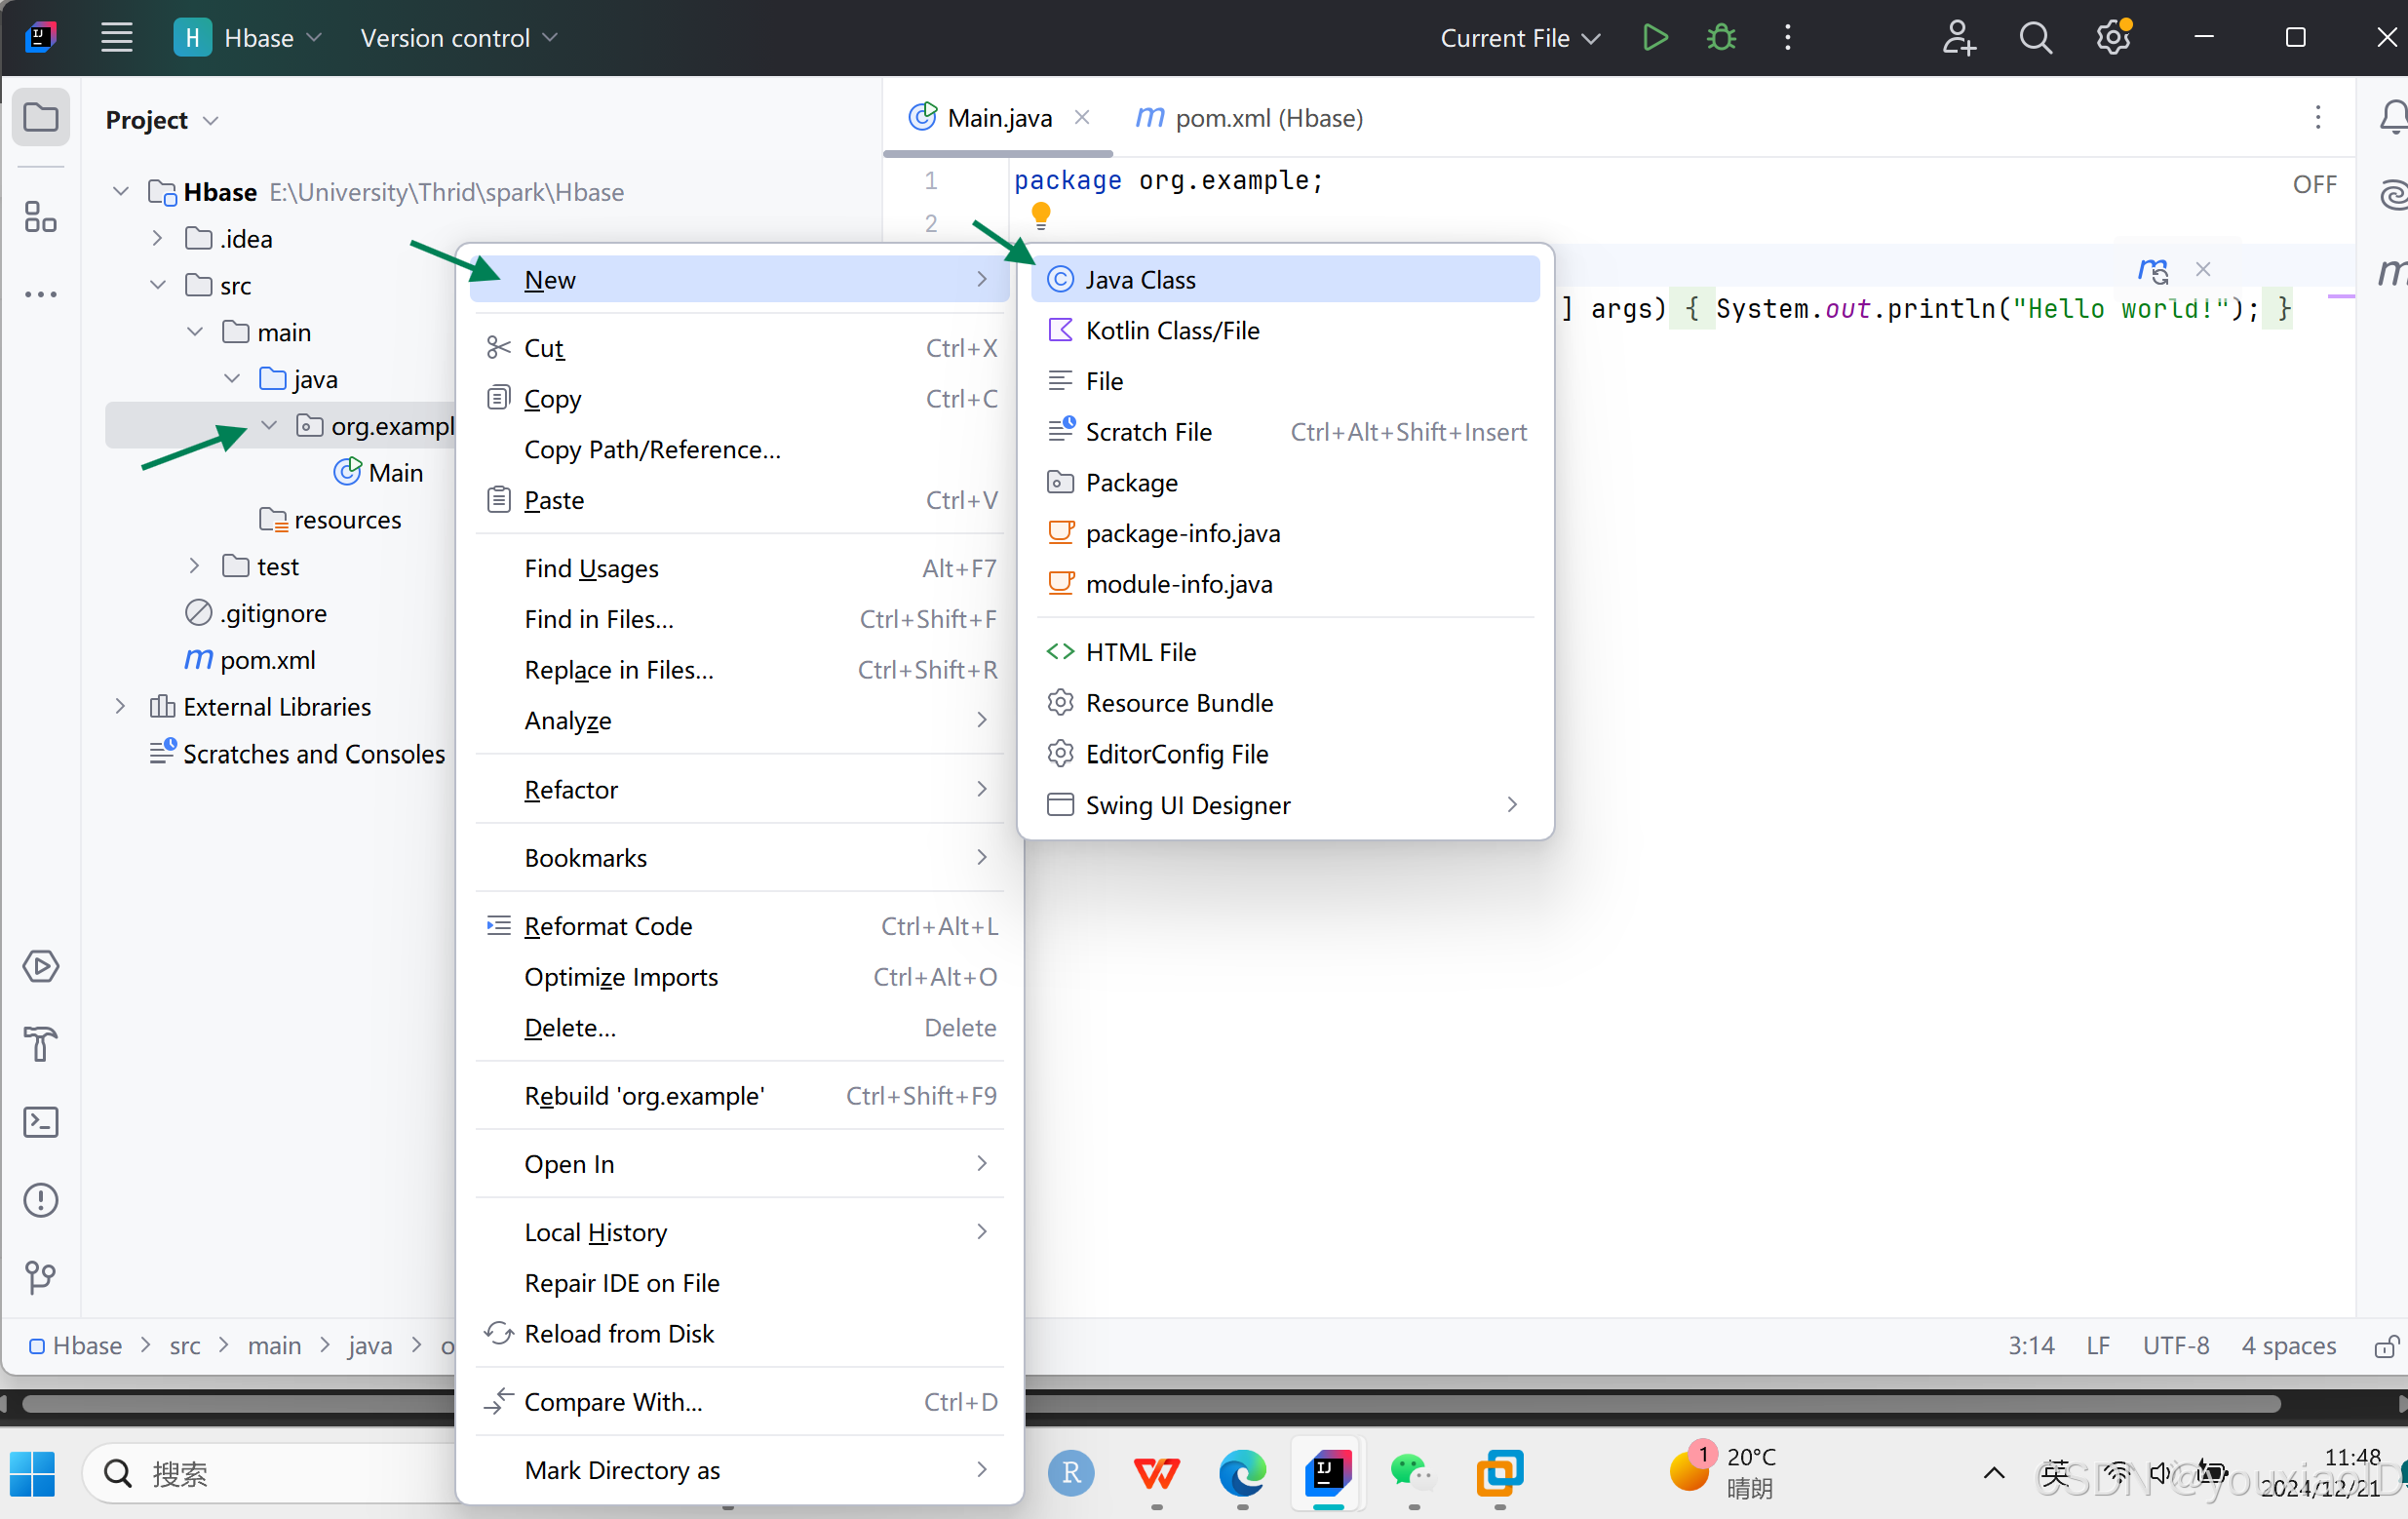Start a debugging session with the bug icon
2408x1519 pixels.
click(1720, 37)
